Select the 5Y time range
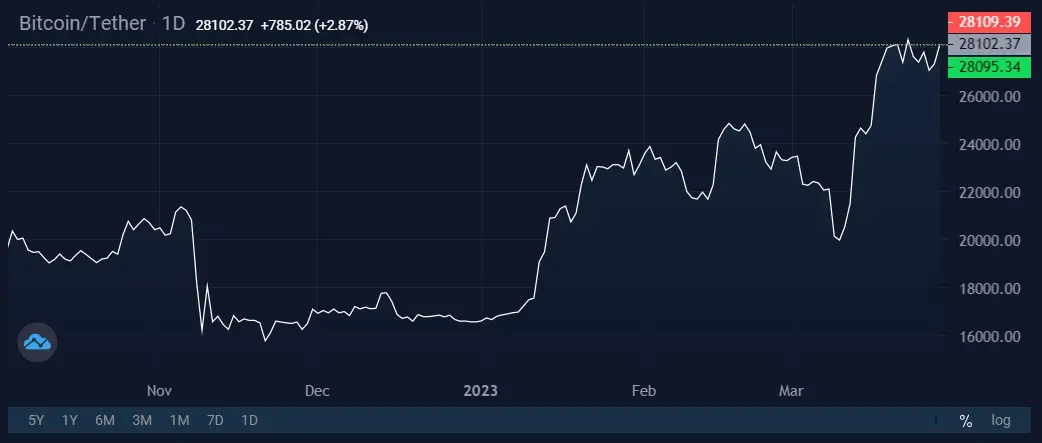The width and height of the screenshot is (1042, 443). click(36, 420)
